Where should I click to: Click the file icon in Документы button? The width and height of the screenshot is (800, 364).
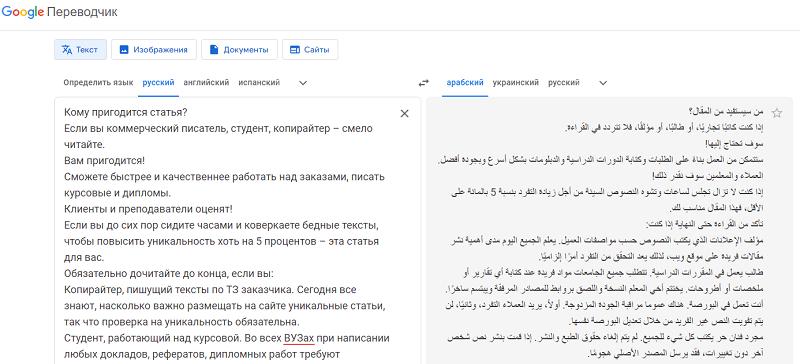coord(214,50)
